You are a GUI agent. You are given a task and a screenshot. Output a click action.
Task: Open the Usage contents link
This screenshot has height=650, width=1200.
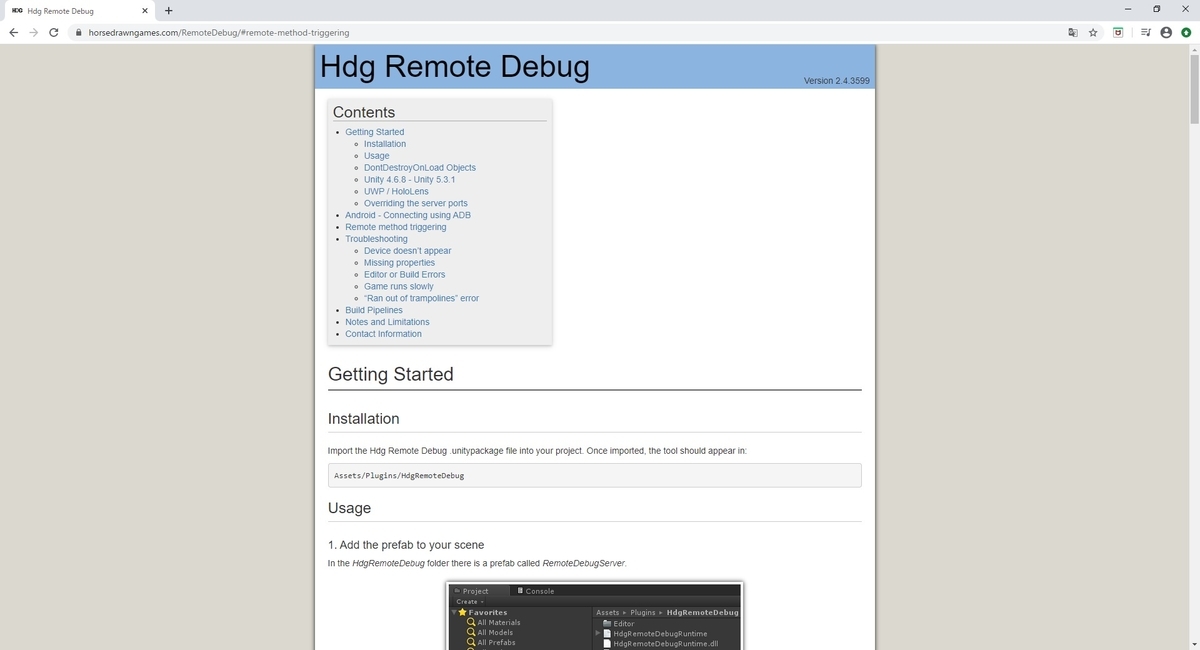tap(377, 156)
